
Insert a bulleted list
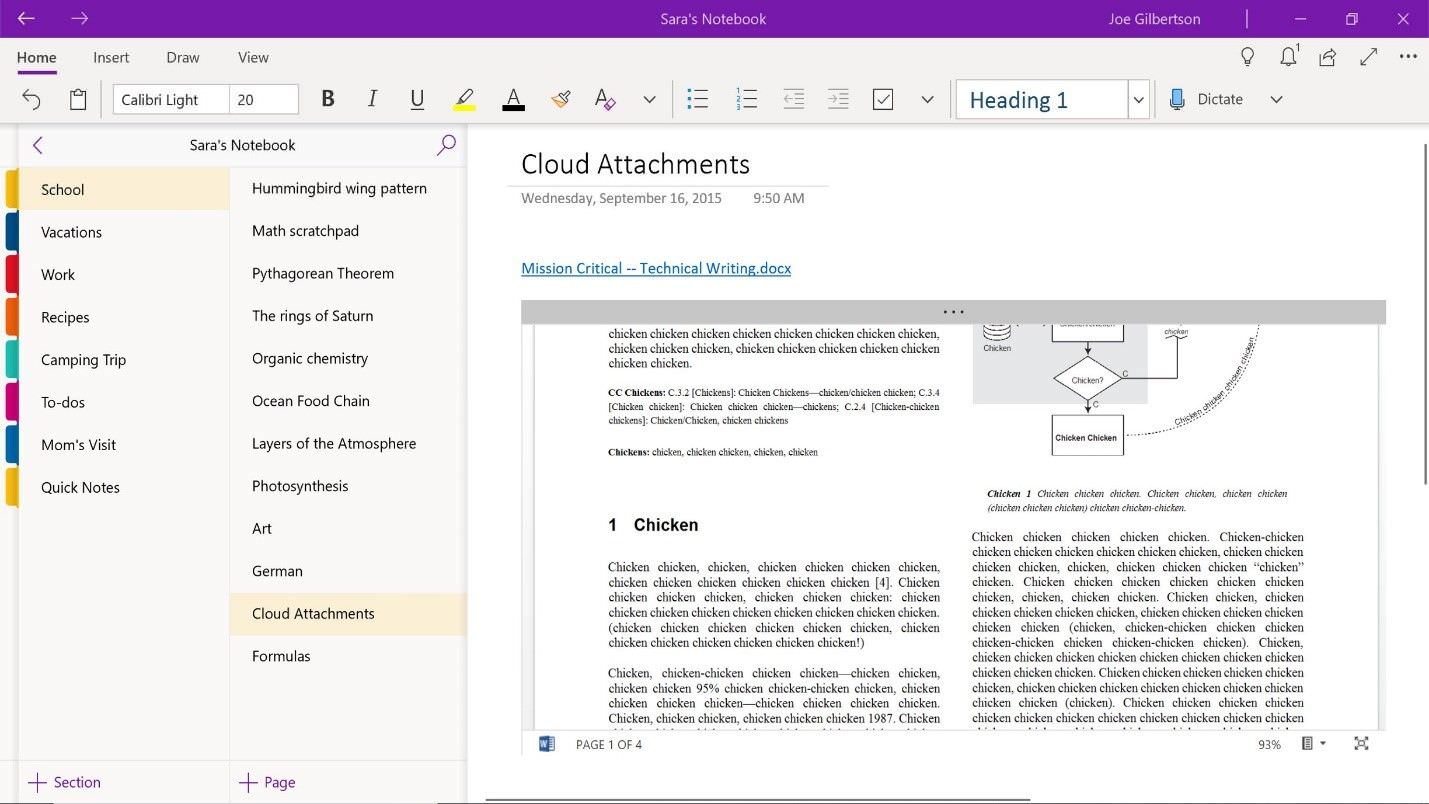[x=698, y=99]
